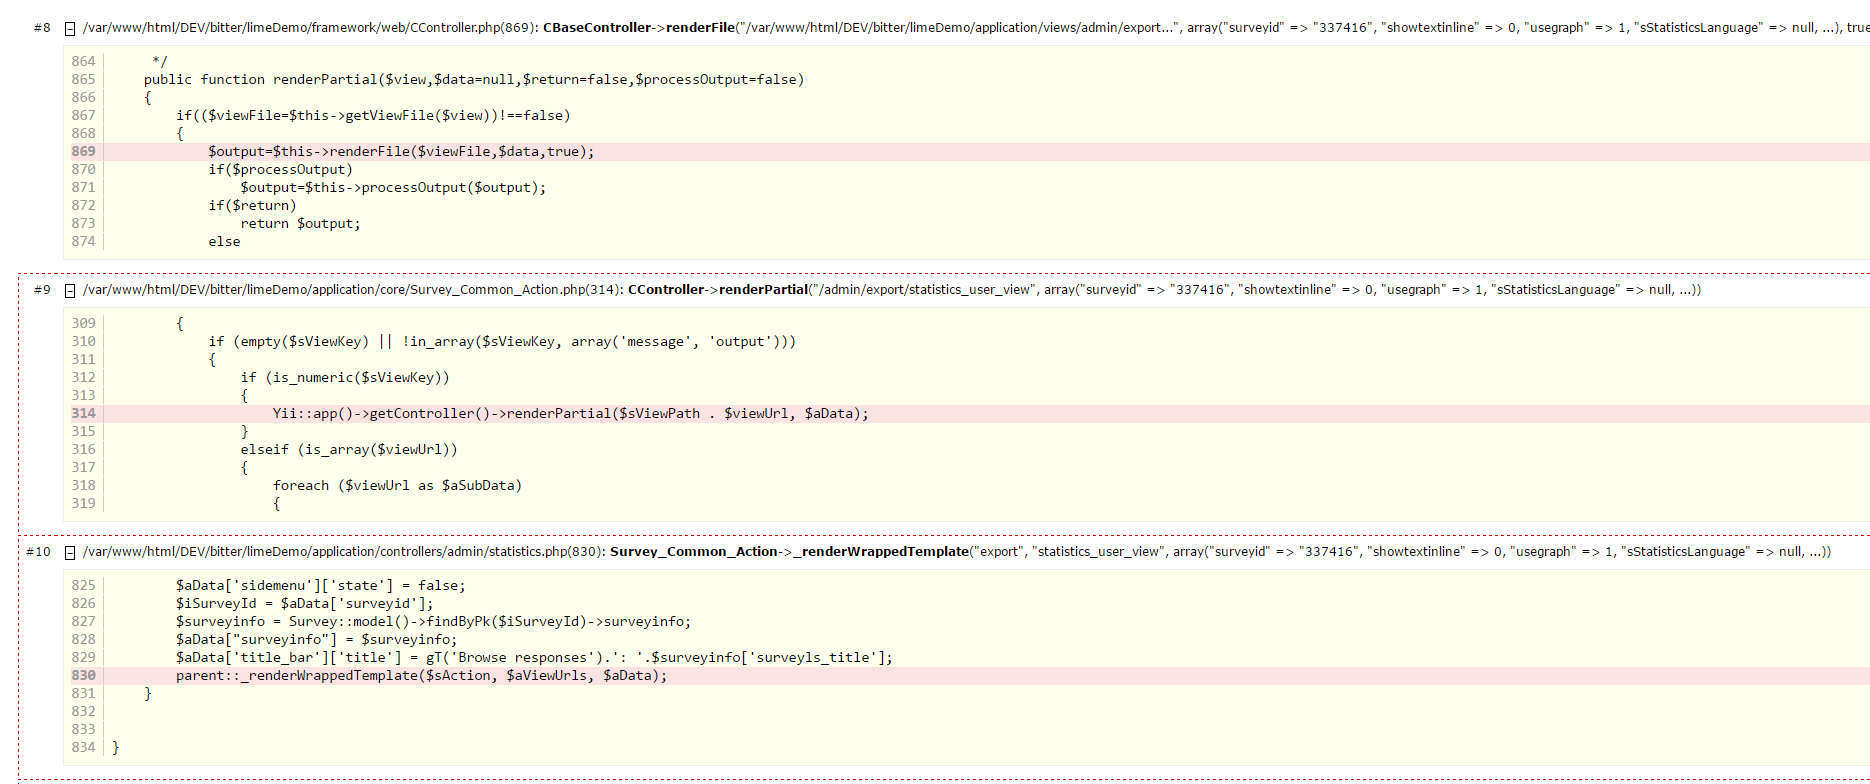This screenshot has height=784, width=1870.
Task: Click highlighted line 830 parent::_renderWrappedTemplate call
Action: pos(420,676)
